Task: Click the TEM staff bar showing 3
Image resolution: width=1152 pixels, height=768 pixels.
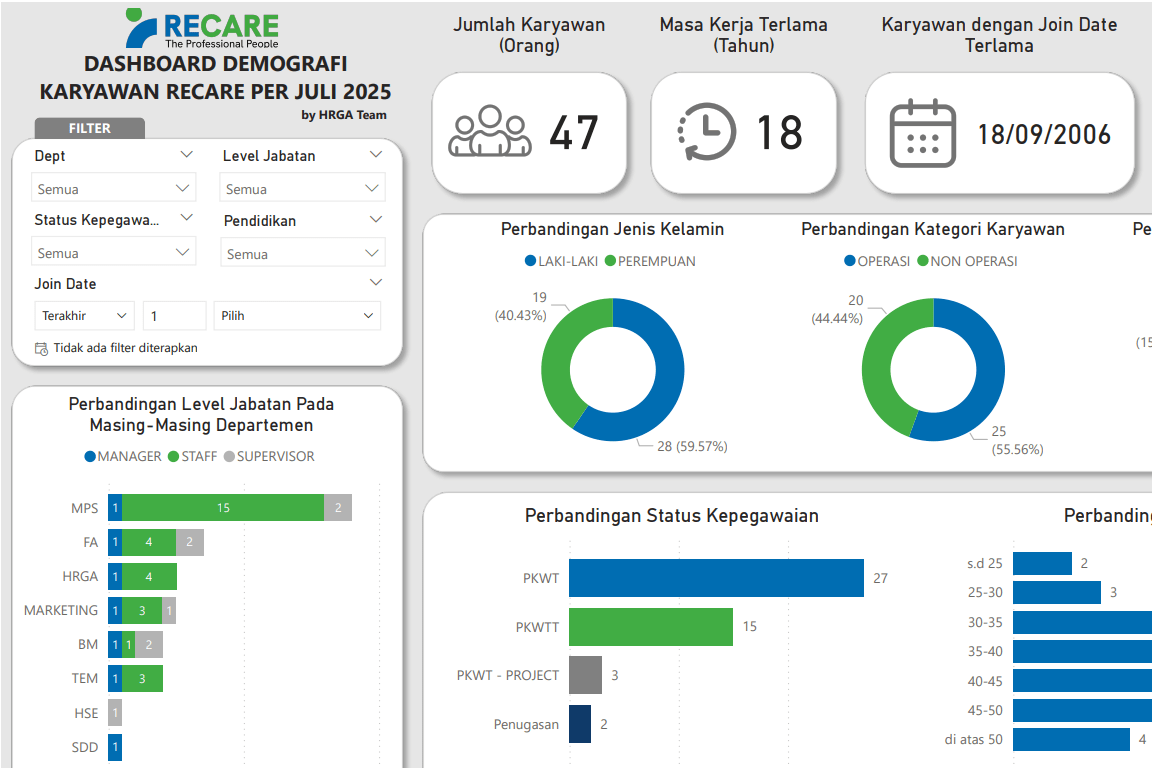Action: pyautogui.click(x=142, y=678)
